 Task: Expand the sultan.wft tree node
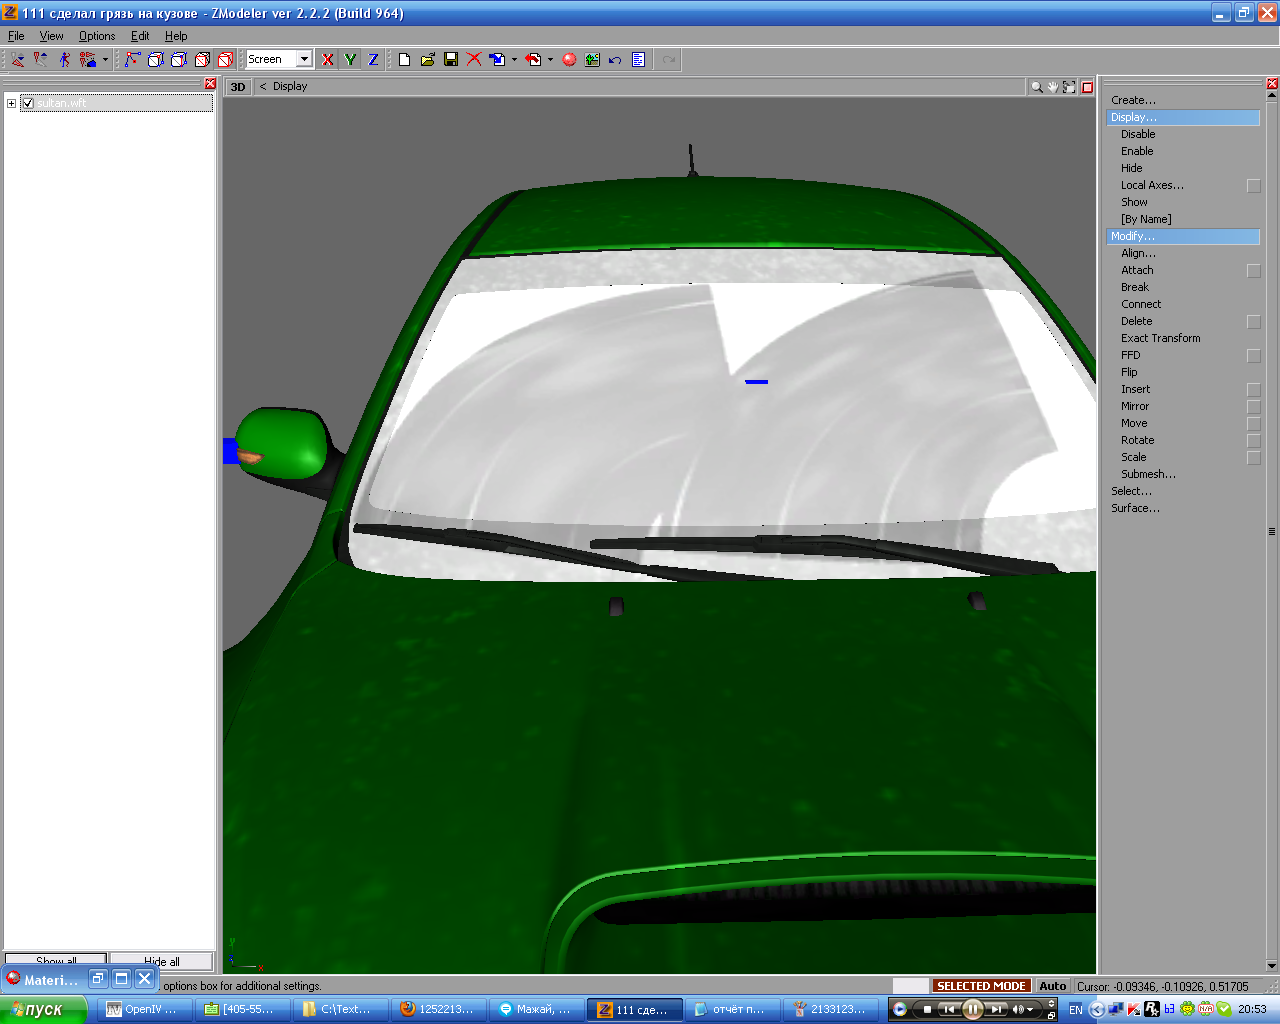[11, 103]
